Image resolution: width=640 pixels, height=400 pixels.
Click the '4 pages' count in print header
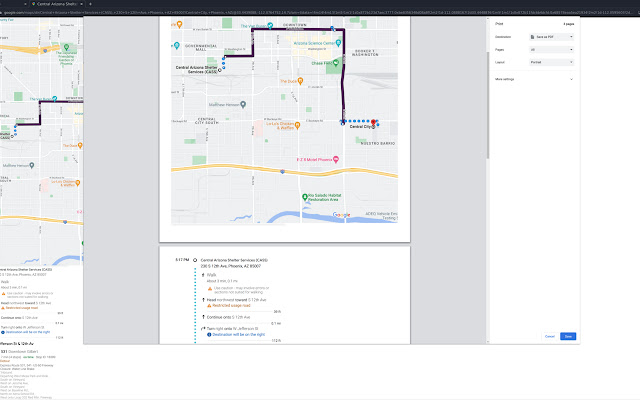(x=569, y=24)
